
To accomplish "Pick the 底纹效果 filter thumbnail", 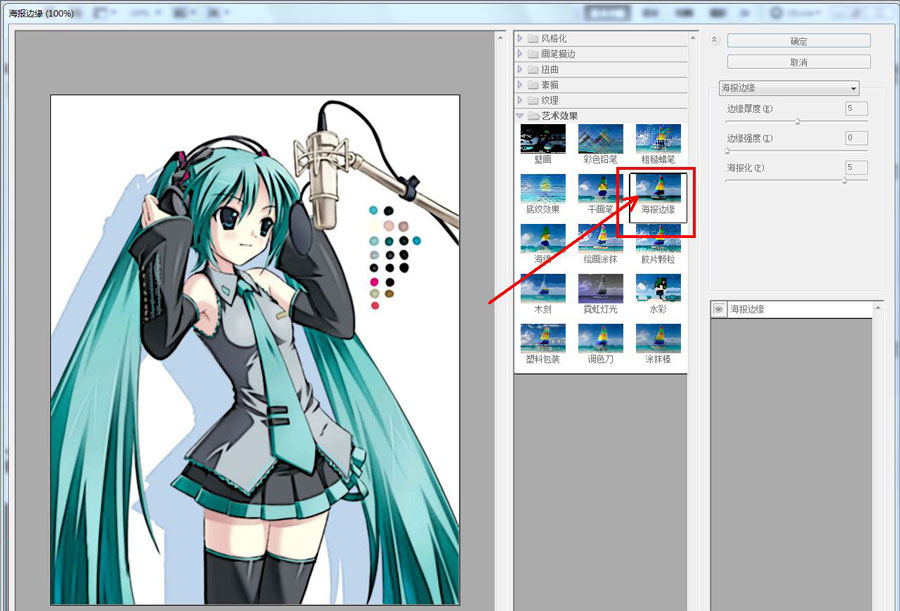I will [x=543, y=189].
